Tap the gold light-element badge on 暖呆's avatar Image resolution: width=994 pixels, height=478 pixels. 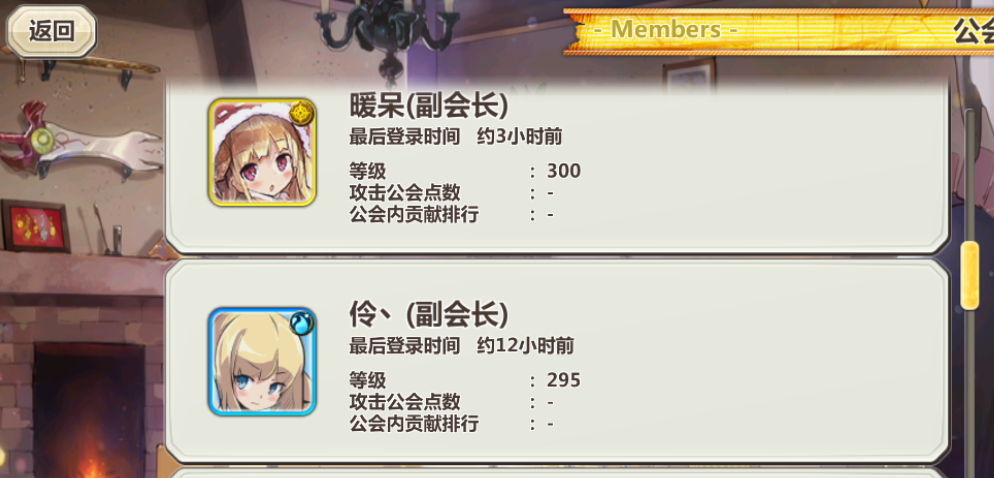302,113
